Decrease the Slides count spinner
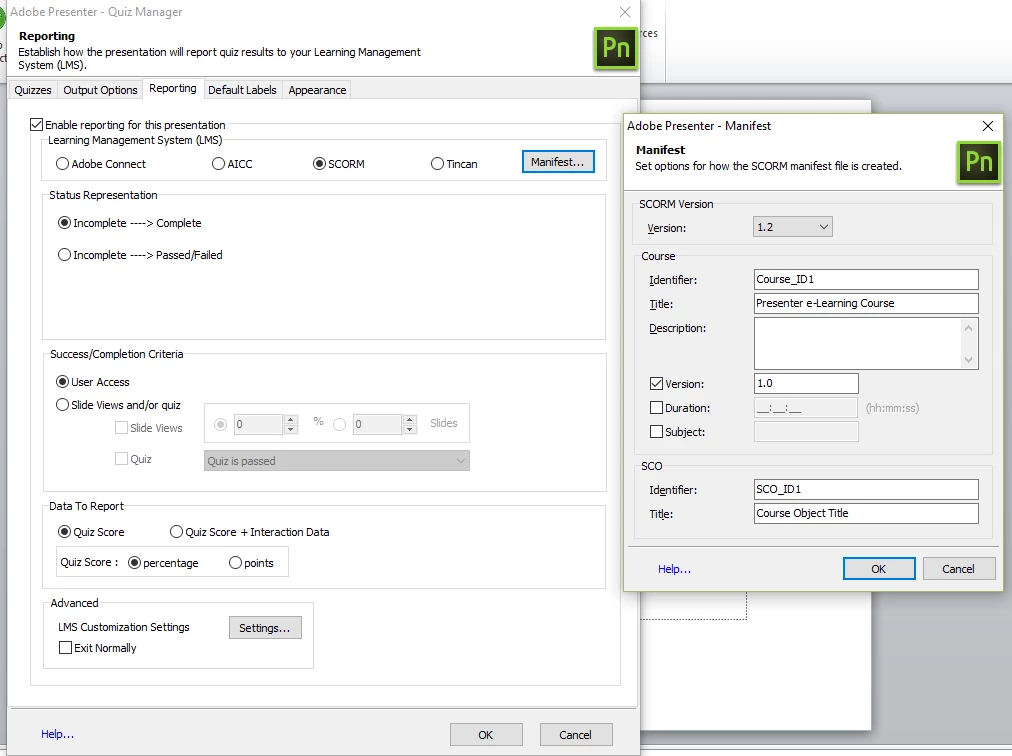Viewport: 1012px width, 756px height. click(x=409, y=429)
